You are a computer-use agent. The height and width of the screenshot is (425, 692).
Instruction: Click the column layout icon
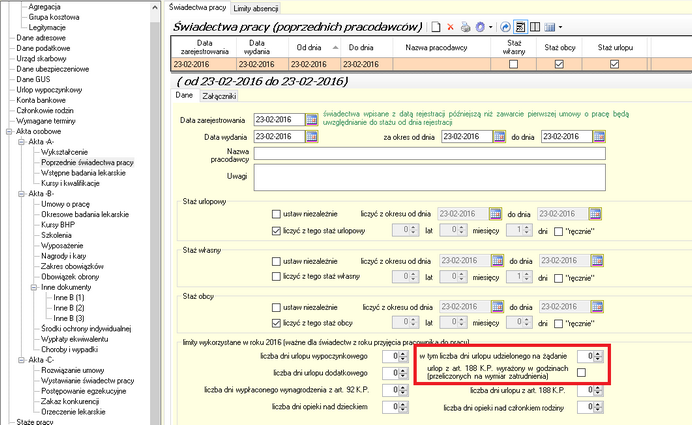pyautogui.click(x=535, y=27)
